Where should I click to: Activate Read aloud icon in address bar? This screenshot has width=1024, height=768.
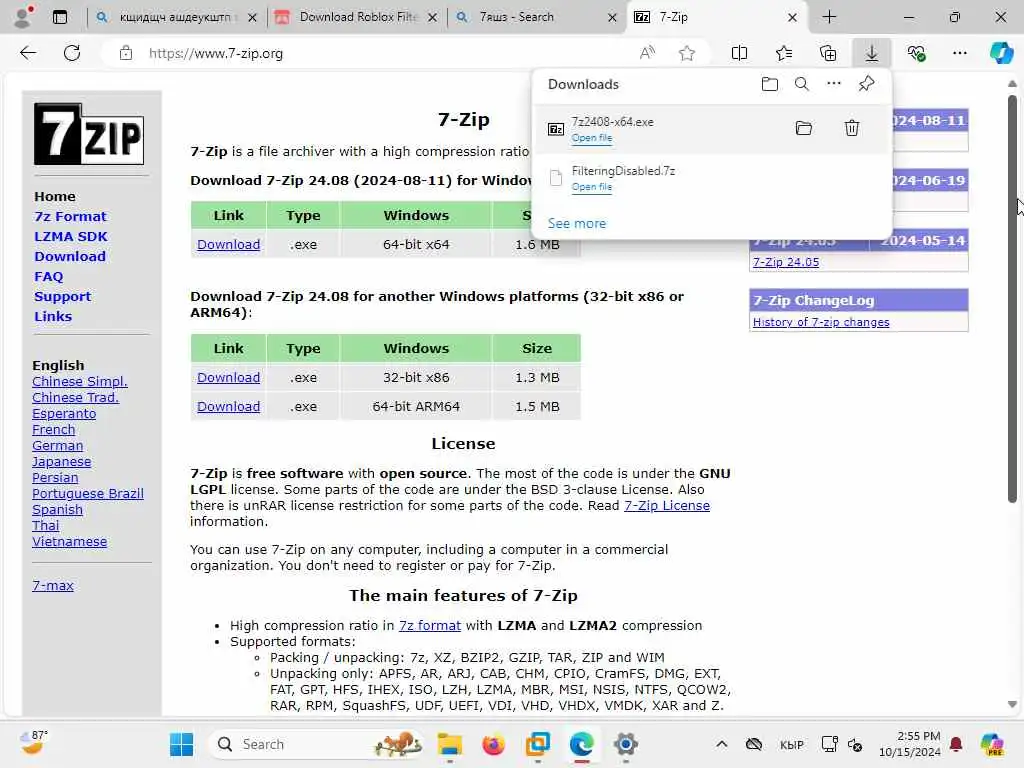click(647, 53)
